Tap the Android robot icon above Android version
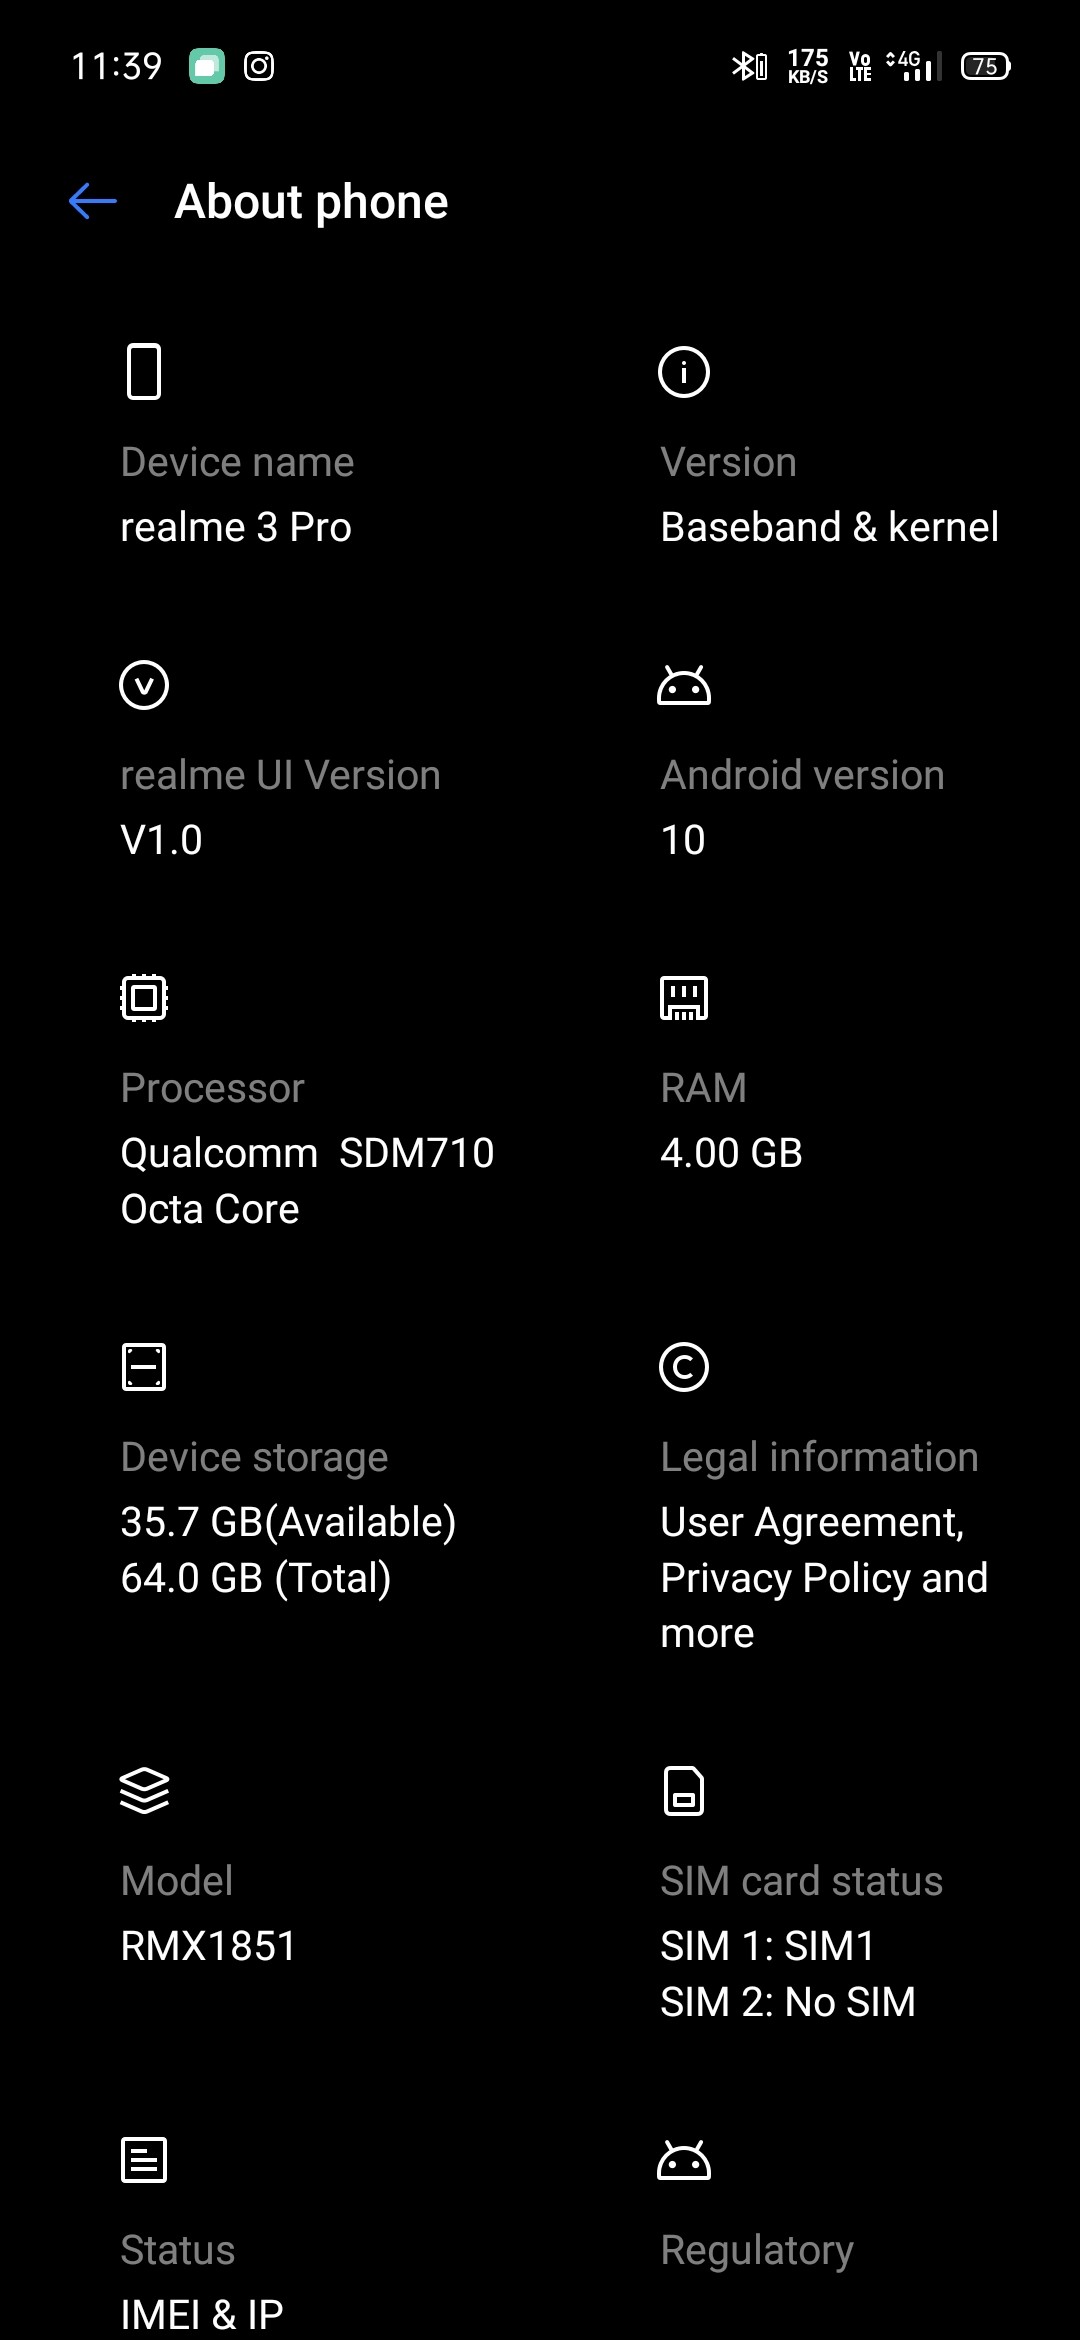Viewport: 1080px width, 2340px height. 684,684
